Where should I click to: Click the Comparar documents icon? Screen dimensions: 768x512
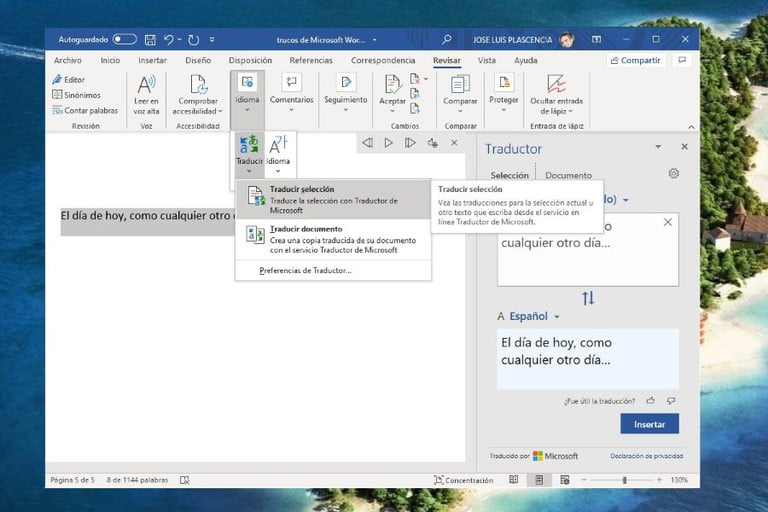coord(460,84)
